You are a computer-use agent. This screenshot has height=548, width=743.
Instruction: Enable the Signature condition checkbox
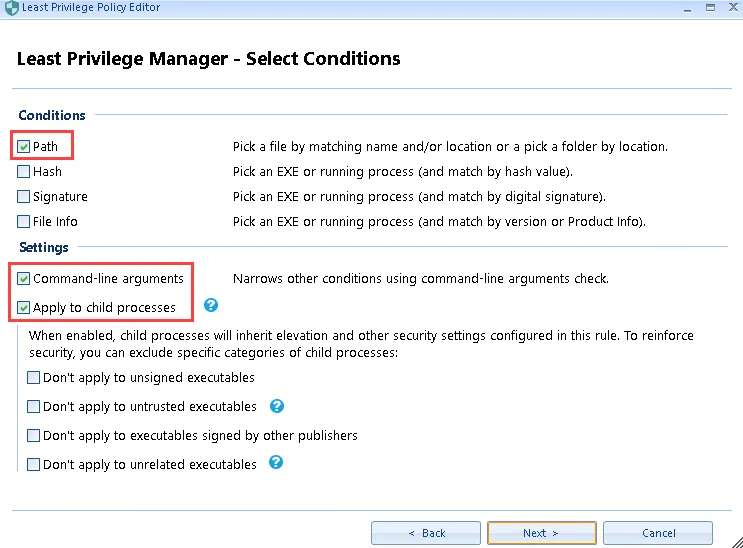coord(24,197)
